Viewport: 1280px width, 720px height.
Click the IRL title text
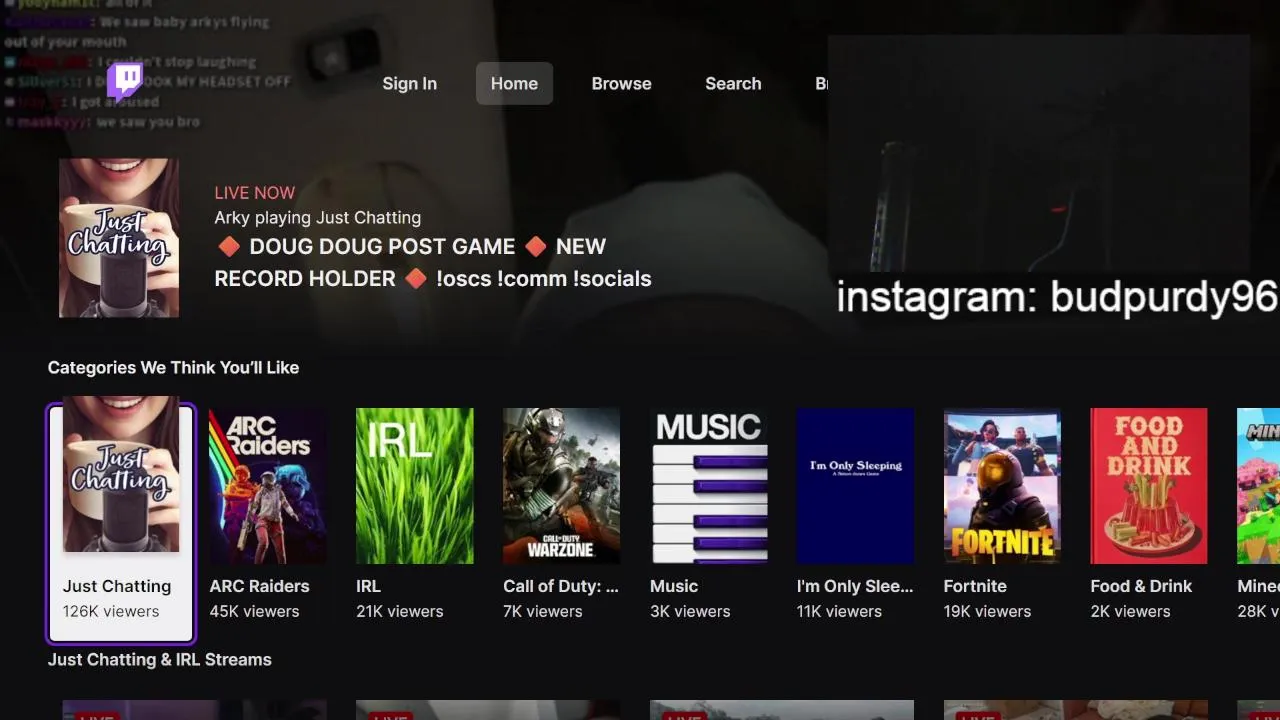(368, 586)
